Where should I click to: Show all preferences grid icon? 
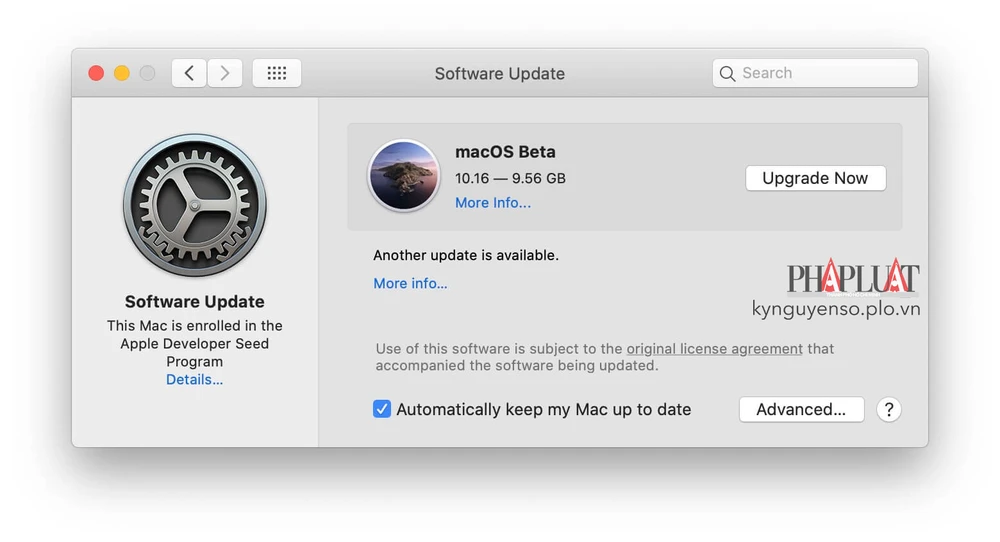pyautogui.click(x=277, y=73)
